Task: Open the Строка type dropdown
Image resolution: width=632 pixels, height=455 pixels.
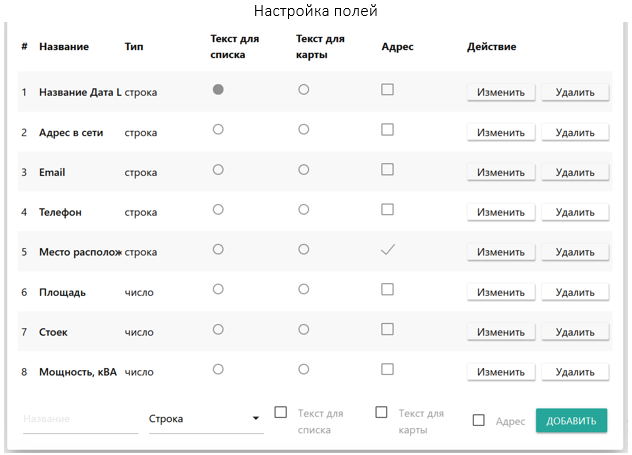Action: [205, 419]
